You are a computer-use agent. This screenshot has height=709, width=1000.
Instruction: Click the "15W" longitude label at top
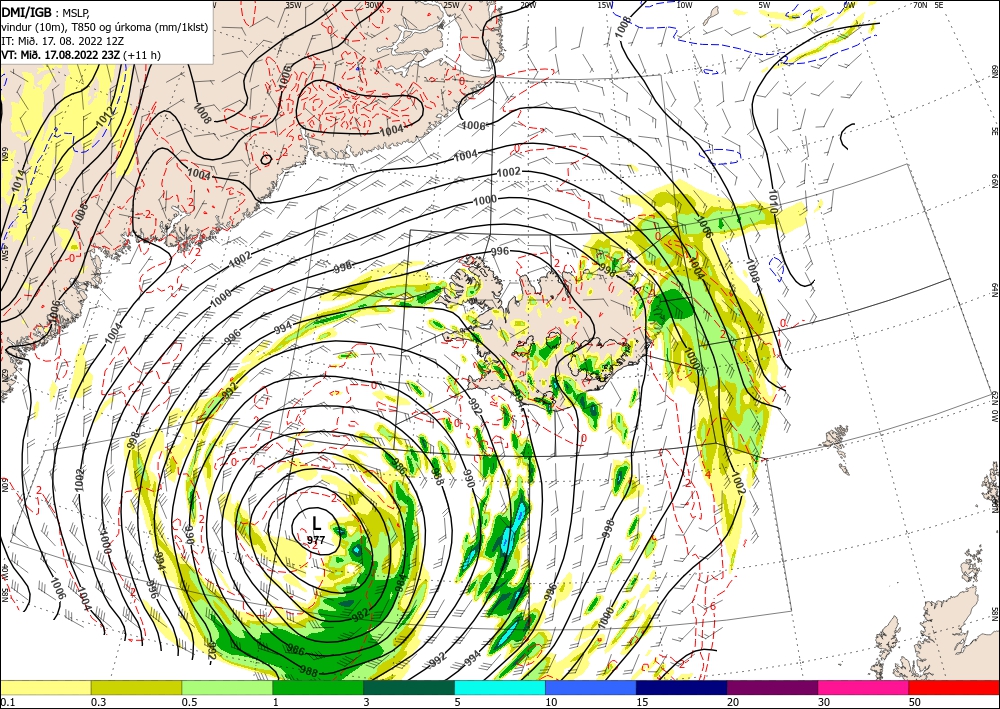click(x=606, y=5)
